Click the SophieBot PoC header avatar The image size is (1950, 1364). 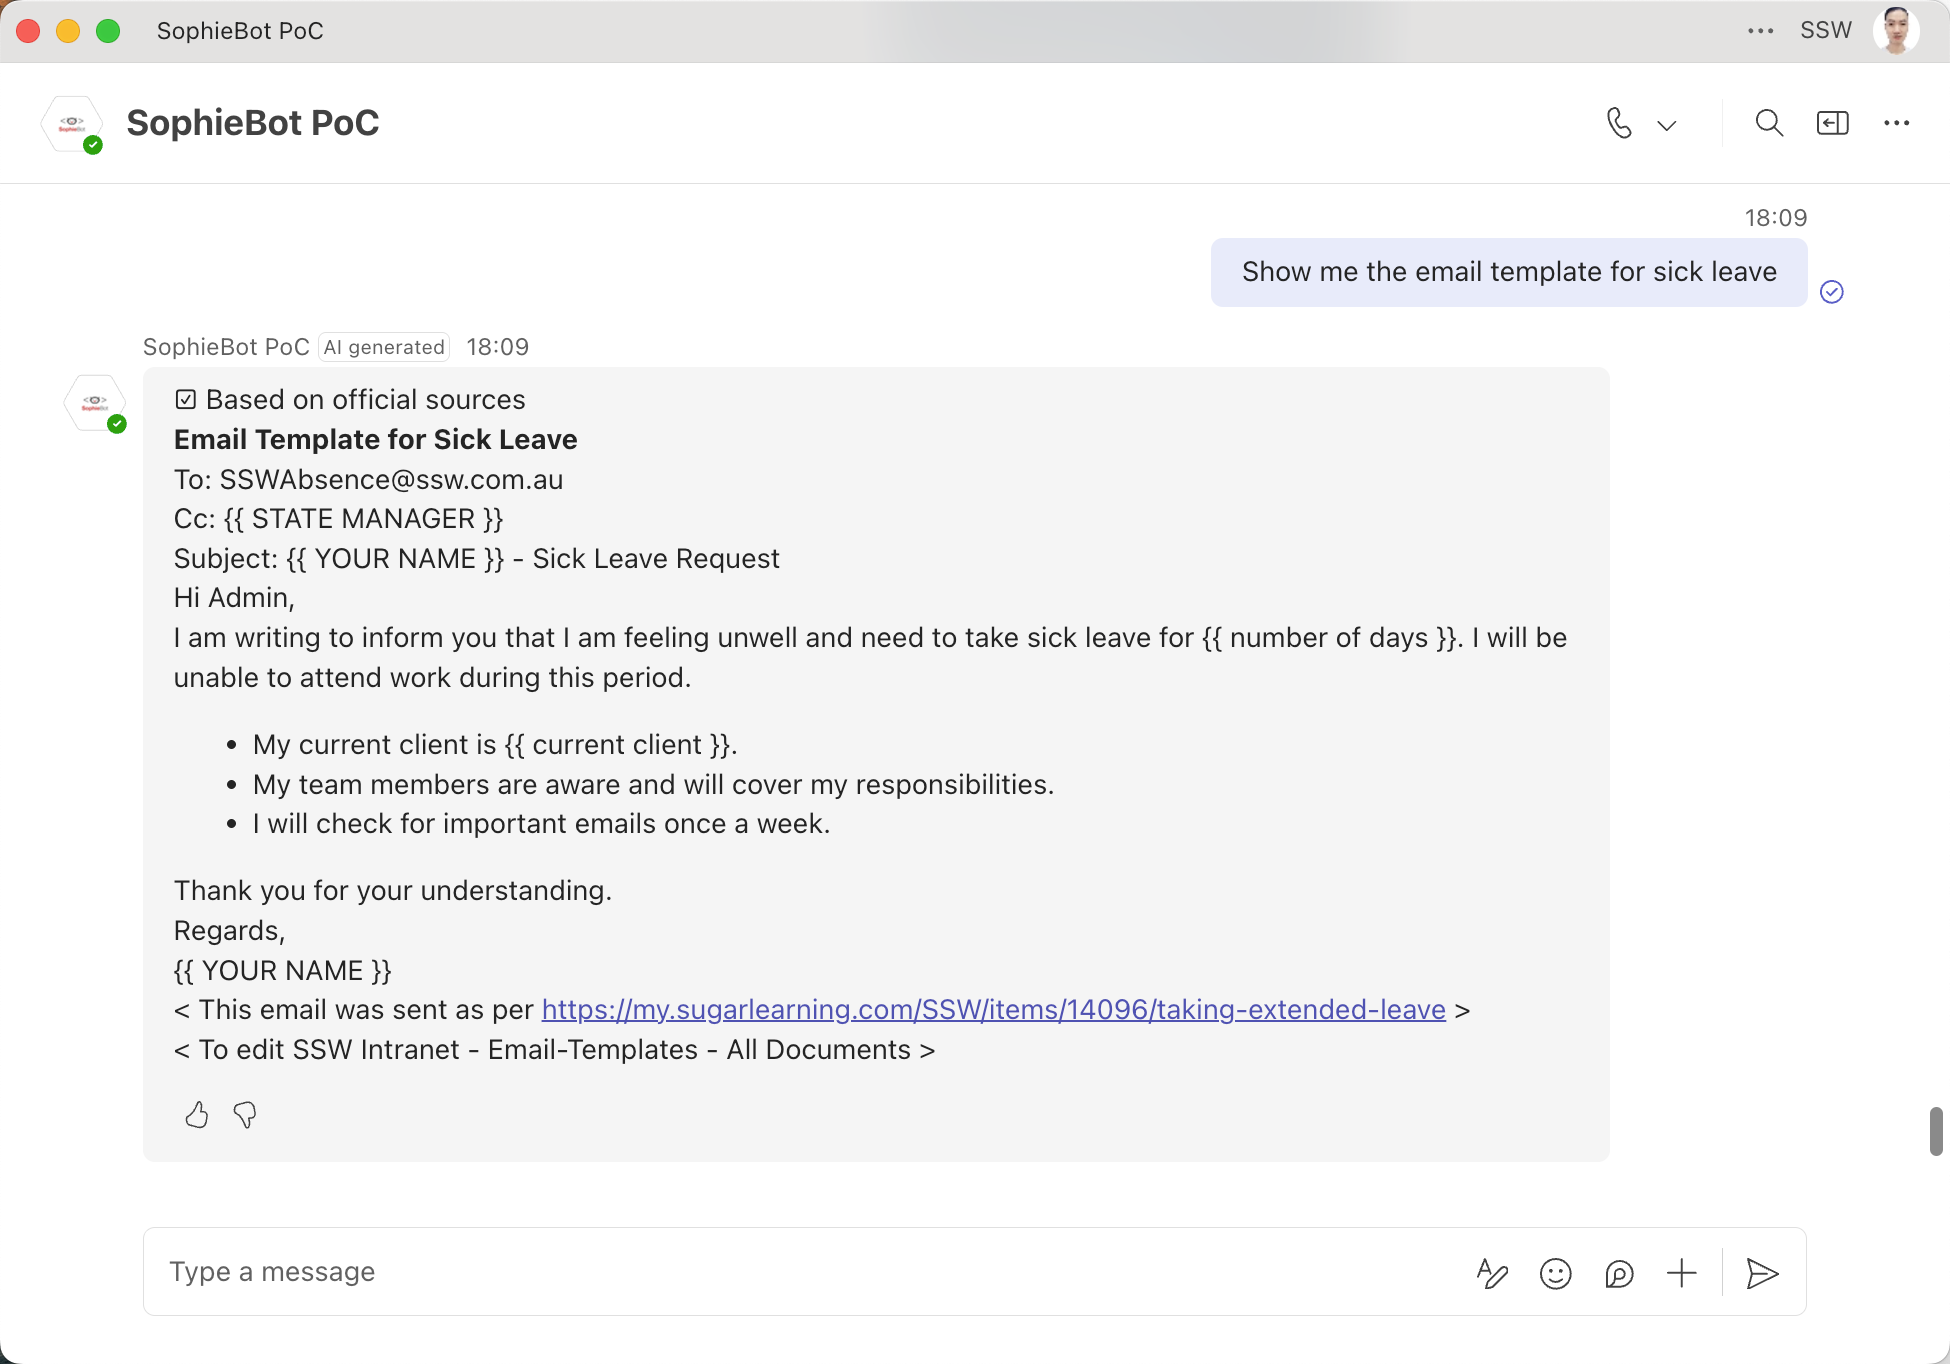(72, 124)
